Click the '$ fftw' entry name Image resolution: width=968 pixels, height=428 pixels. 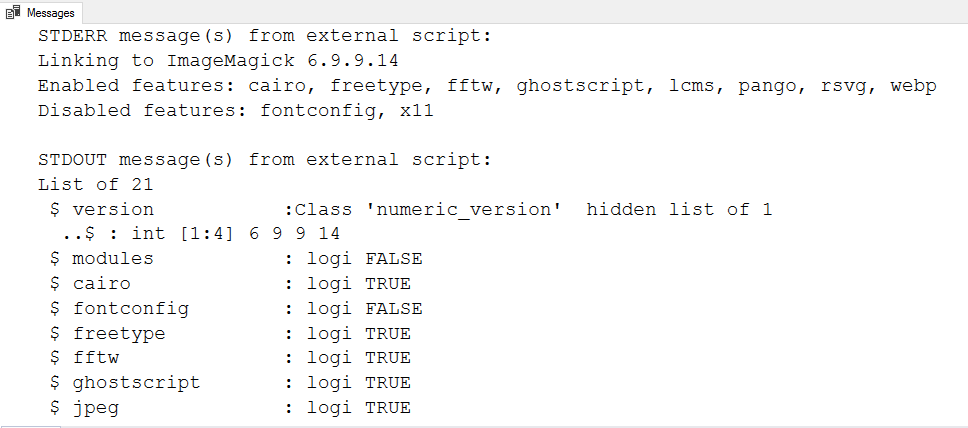(84, 358)
